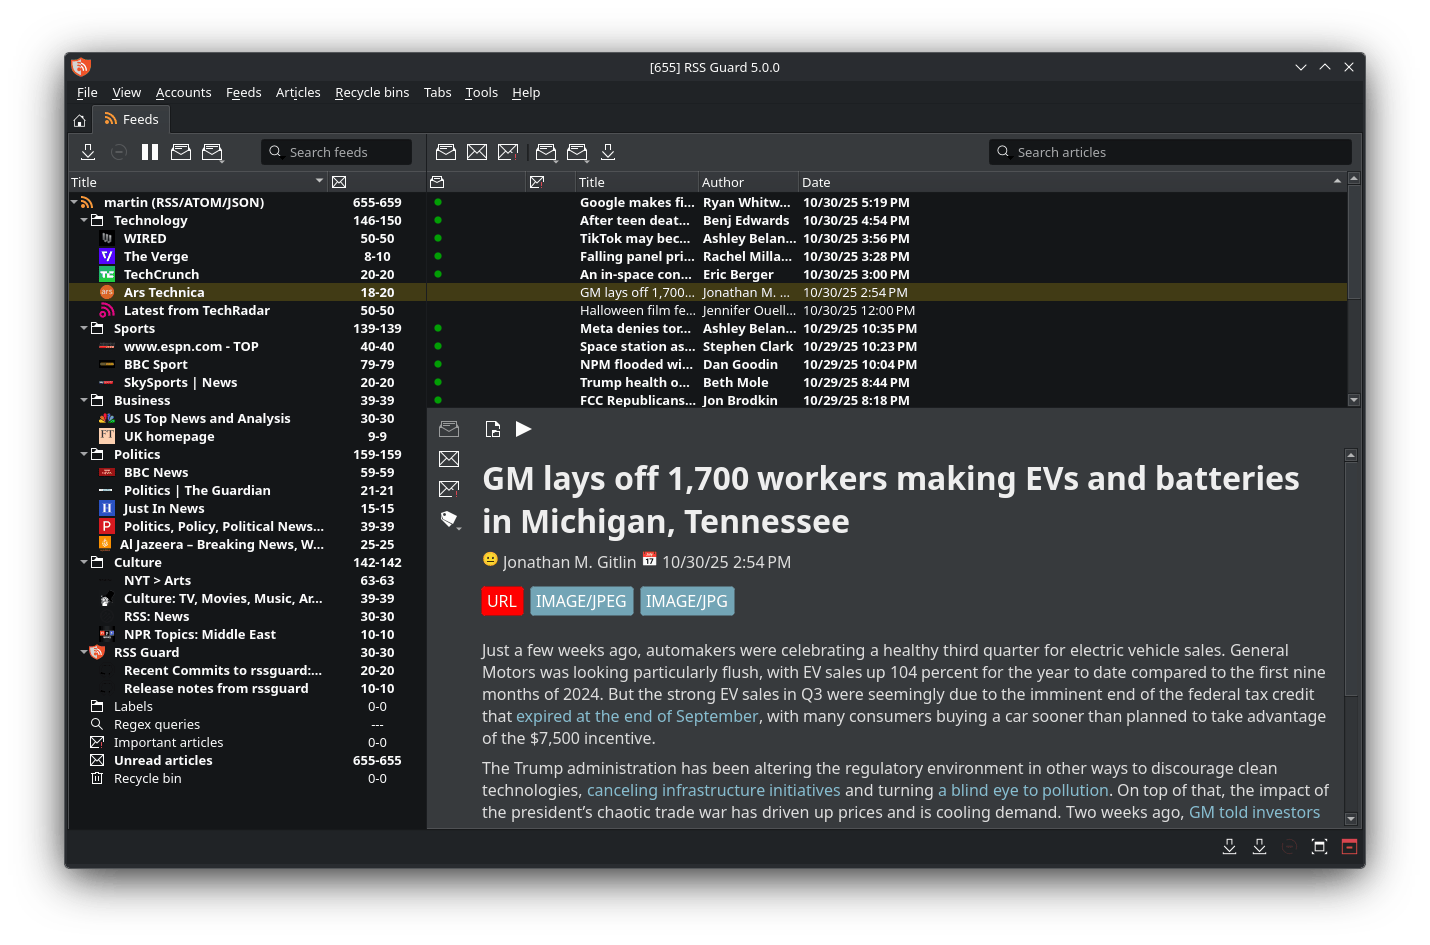Click download icon in articles toolbar
This screenshot has width=1430, height=945.
(608, 152)
